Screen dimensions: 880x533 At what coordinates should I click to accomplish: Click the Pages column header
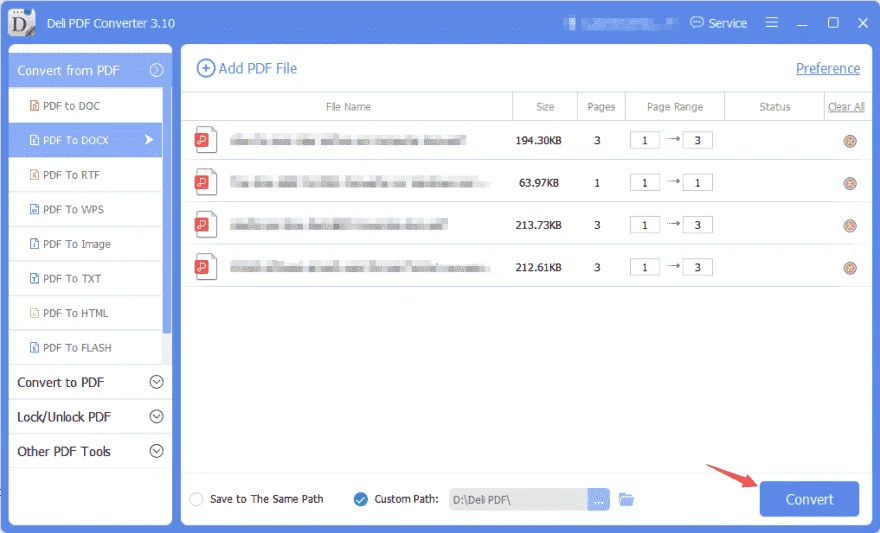[x=601, y=107]
